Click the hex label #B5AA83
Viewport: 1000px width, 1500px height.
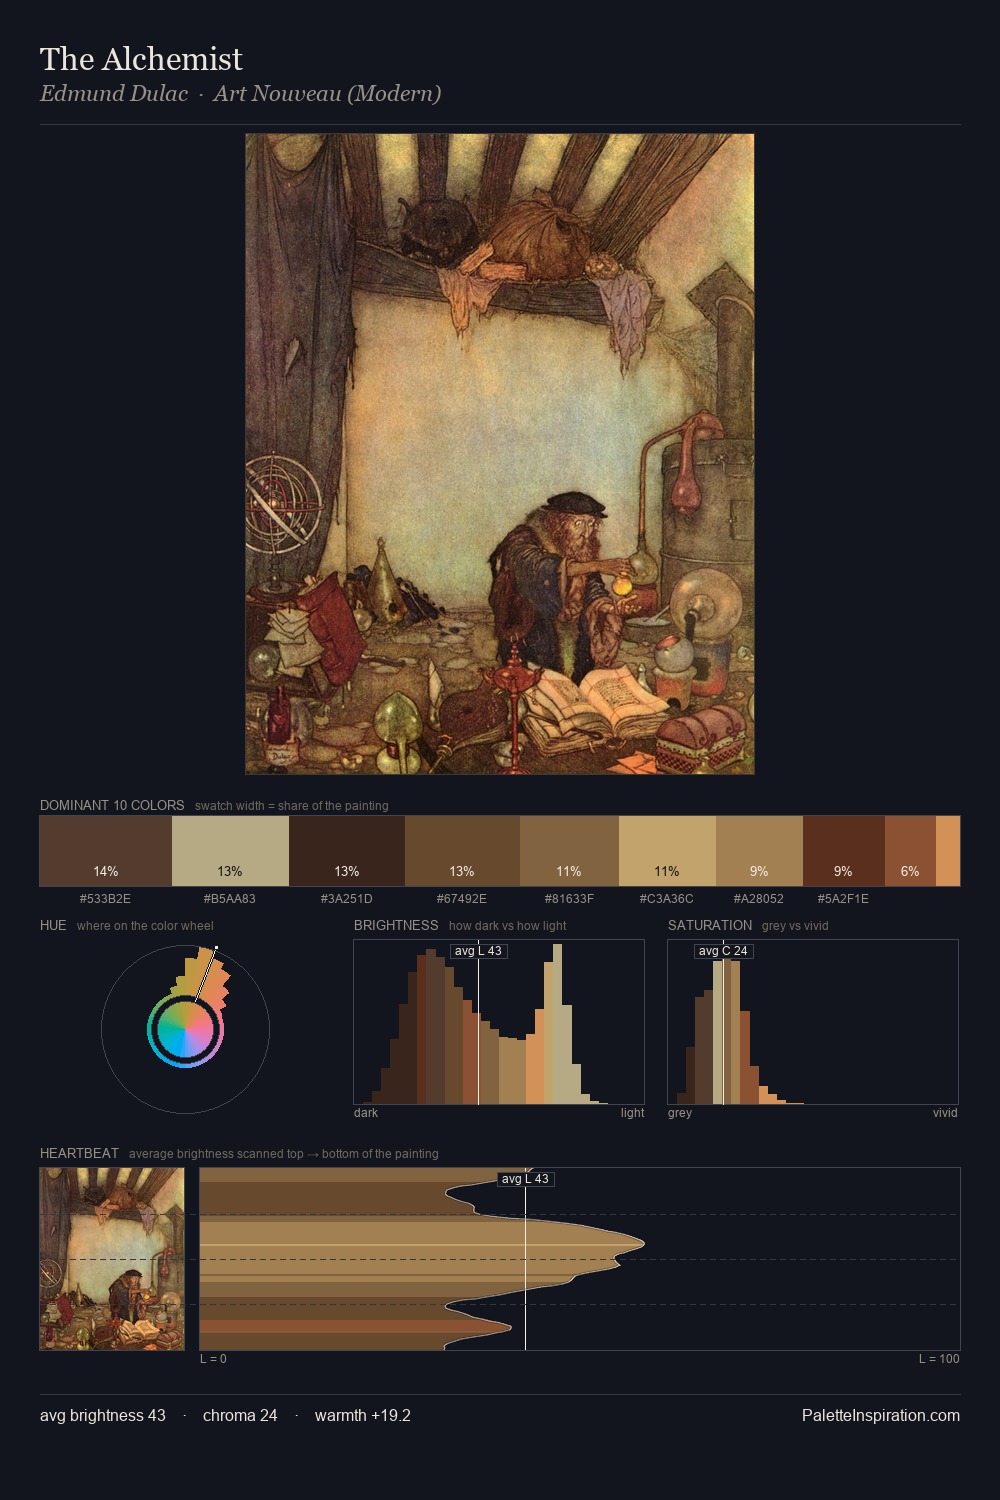pos(230,899)
